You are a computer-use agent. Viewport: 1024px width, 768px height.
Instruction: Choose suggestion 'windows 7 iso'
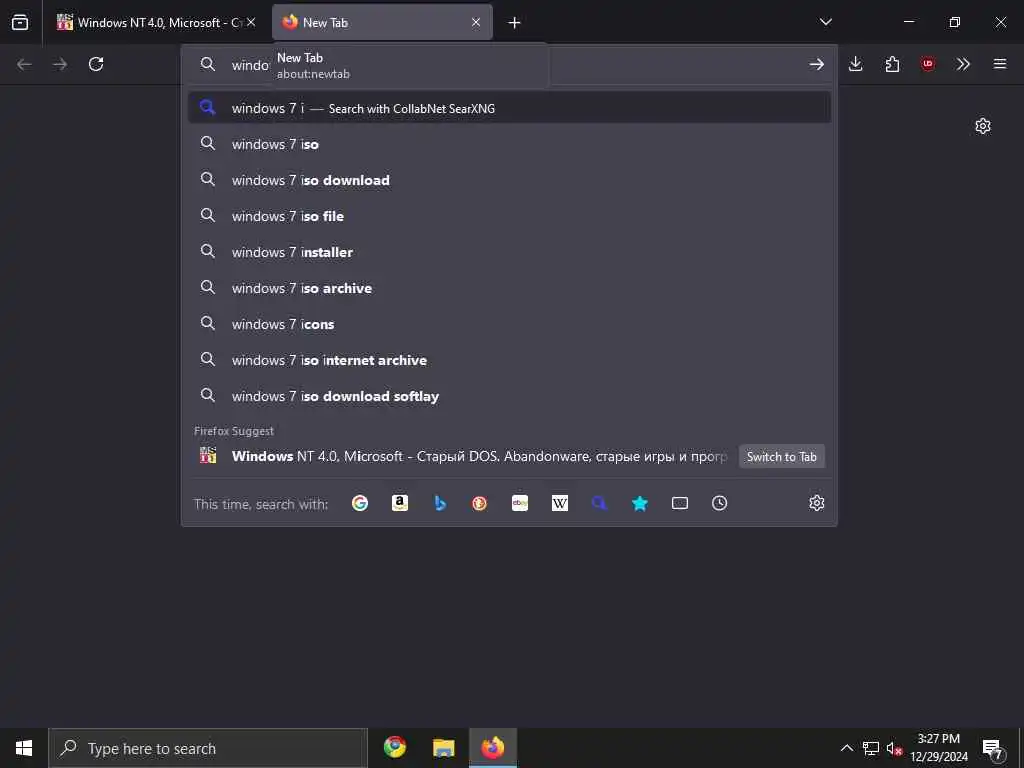[x=509, y=144]
